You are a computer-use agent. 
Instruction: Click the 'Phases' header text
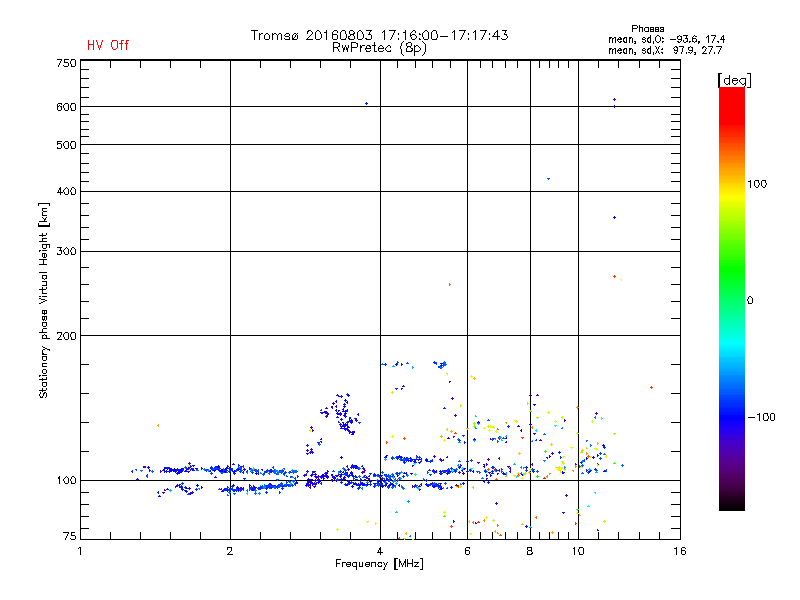[647, 29]
